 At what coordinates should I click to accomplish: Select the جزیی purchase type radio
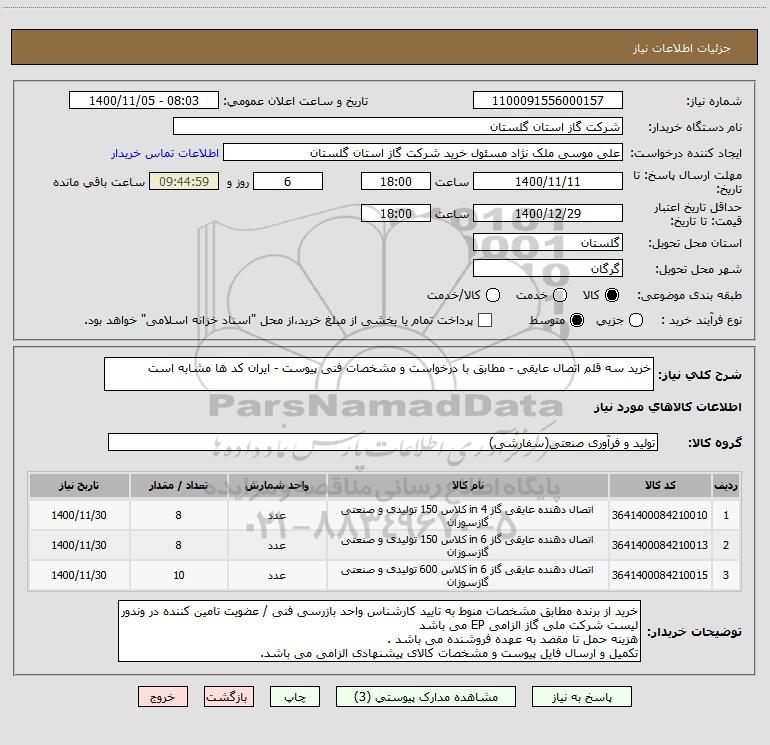pyautogui.click(x=636, y=320)
